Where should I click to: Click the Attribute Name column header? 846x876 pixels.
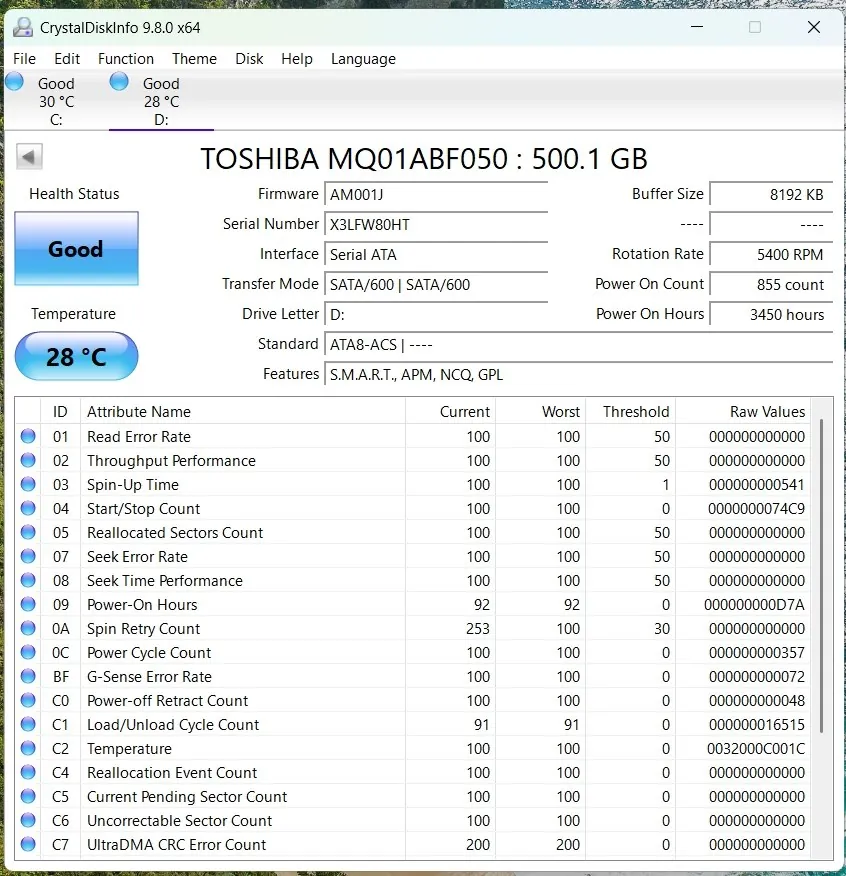(x=243, y=412)
